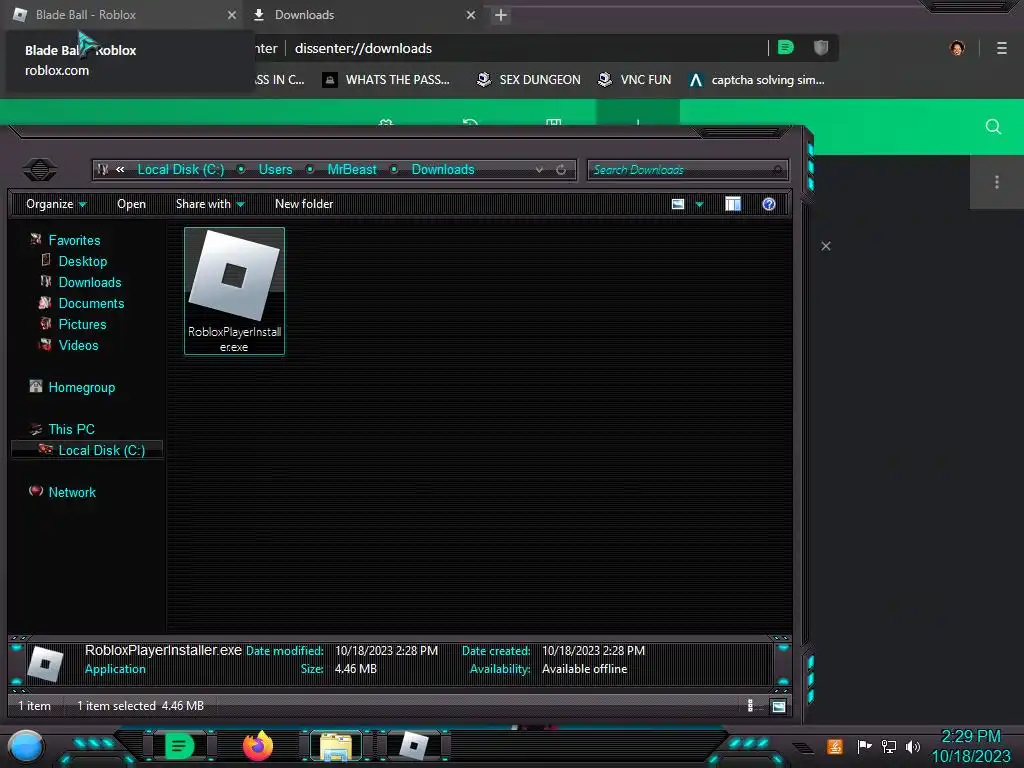The width and height of the screenshot is (1024, 768).
Task: Click the green Dissenter comment icon
Action: click(786, 48)
